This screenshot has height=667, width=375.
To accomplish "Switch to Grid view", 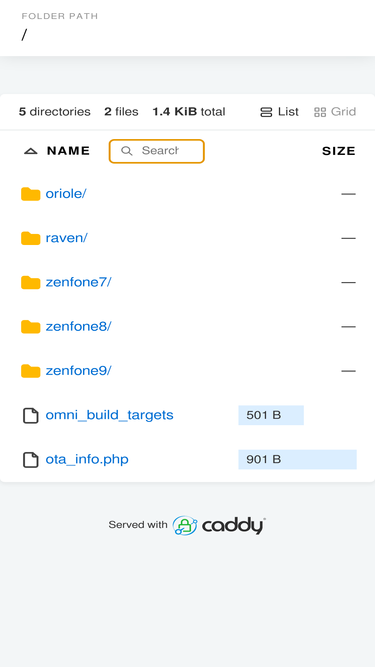I will 335,112.
